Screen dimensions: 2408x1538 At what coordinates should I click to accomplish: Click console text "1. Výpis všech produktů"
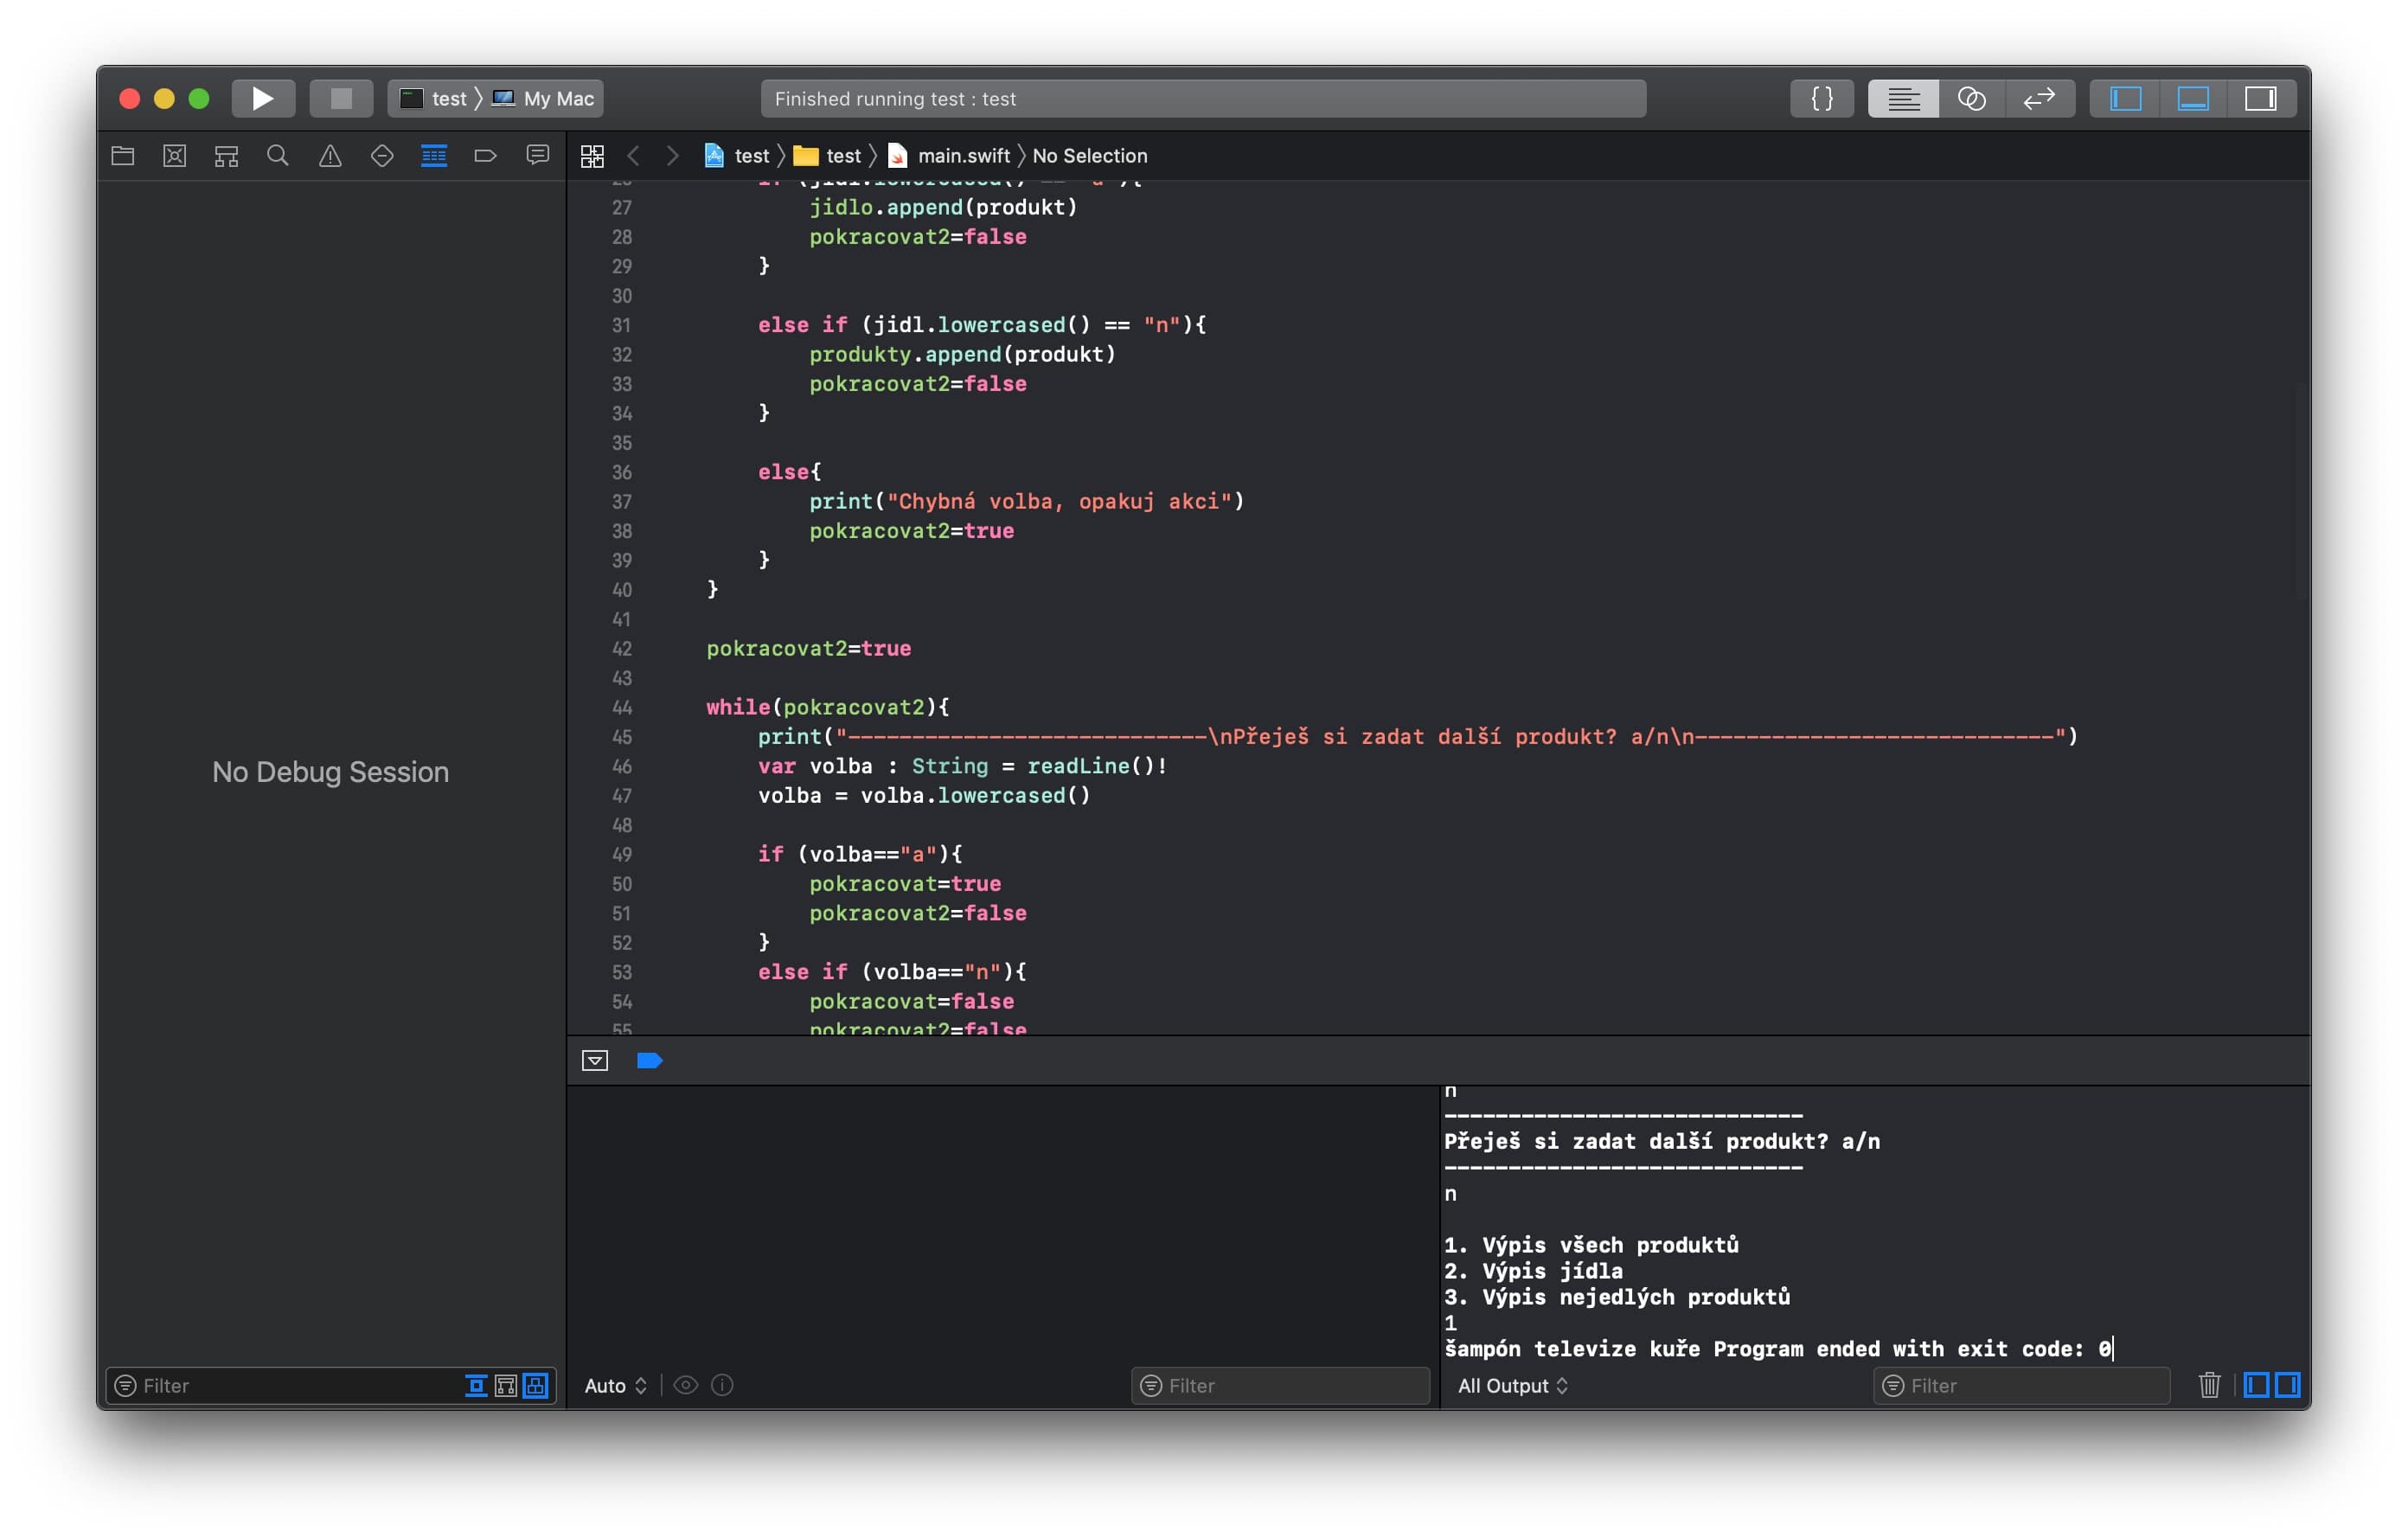pyautogui.click(x=1591, y=1245)
